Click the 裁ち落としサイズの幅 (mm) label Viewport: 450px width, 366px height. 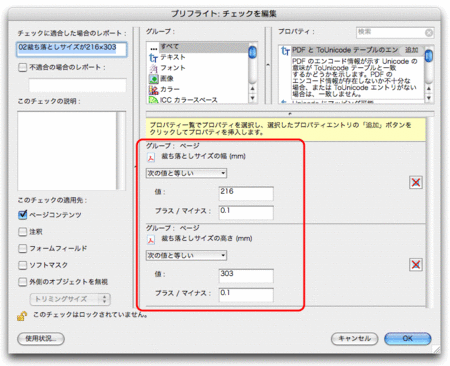coord(204,156)
